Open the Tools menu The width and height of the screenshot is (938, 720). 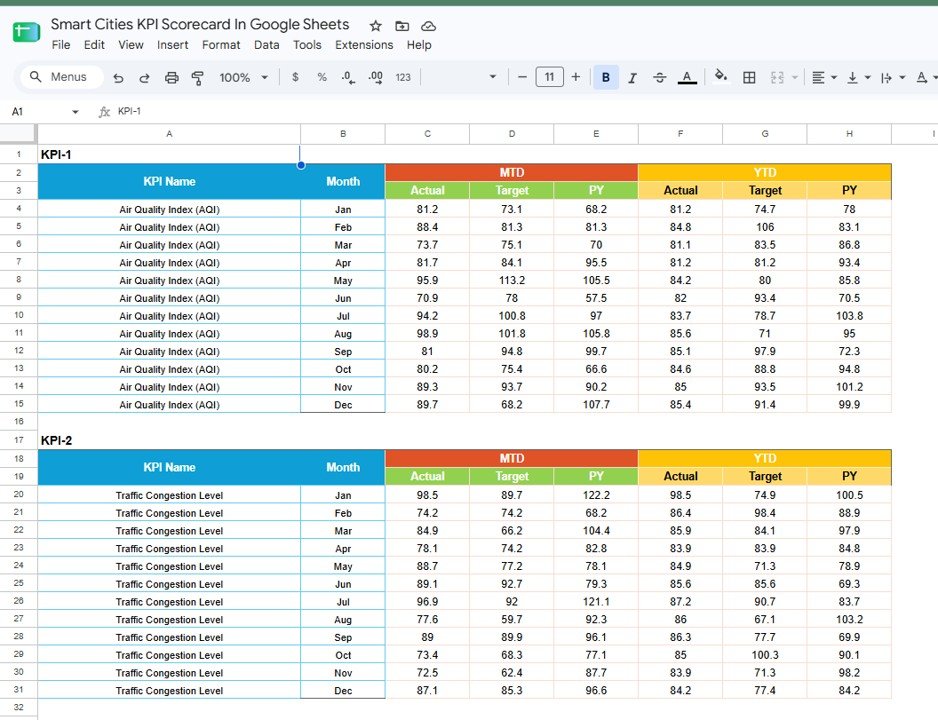point(307,45)
